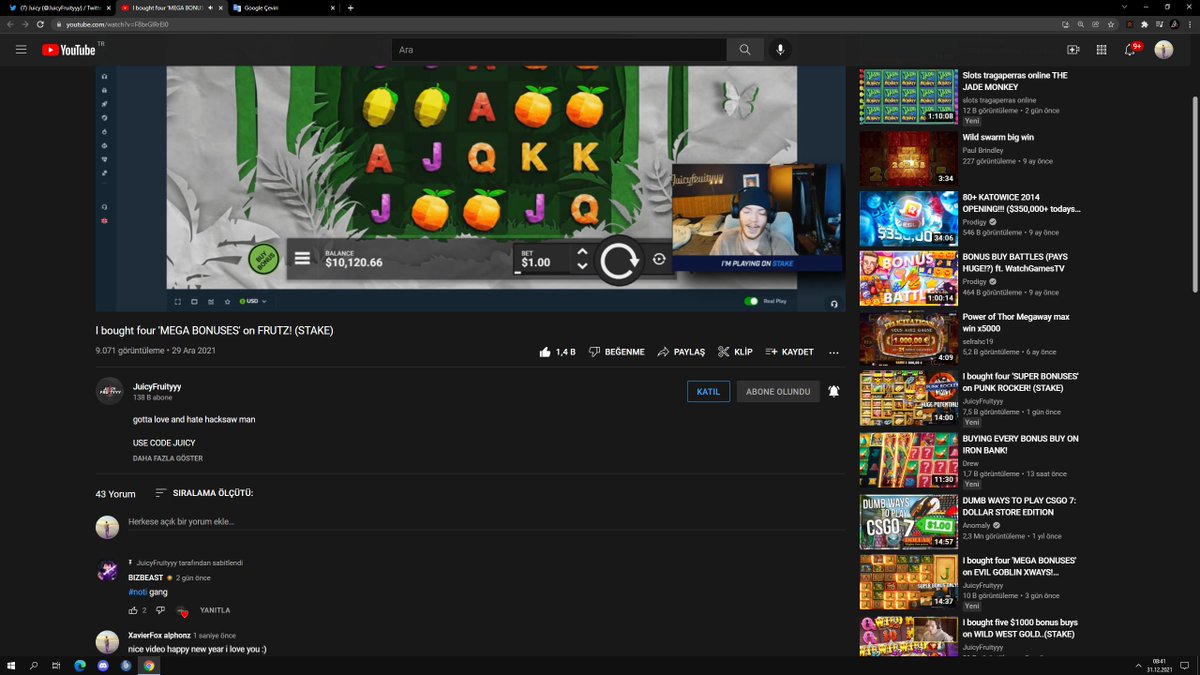Open the Windows Start menu

coord(11,665)
